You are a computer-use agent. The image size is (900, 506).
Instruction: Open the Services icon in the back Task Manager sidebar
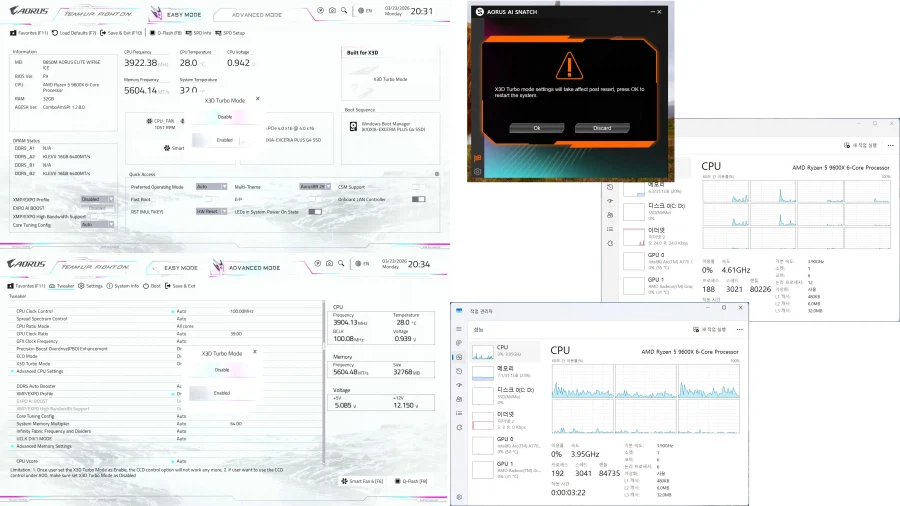pos(610,243)
